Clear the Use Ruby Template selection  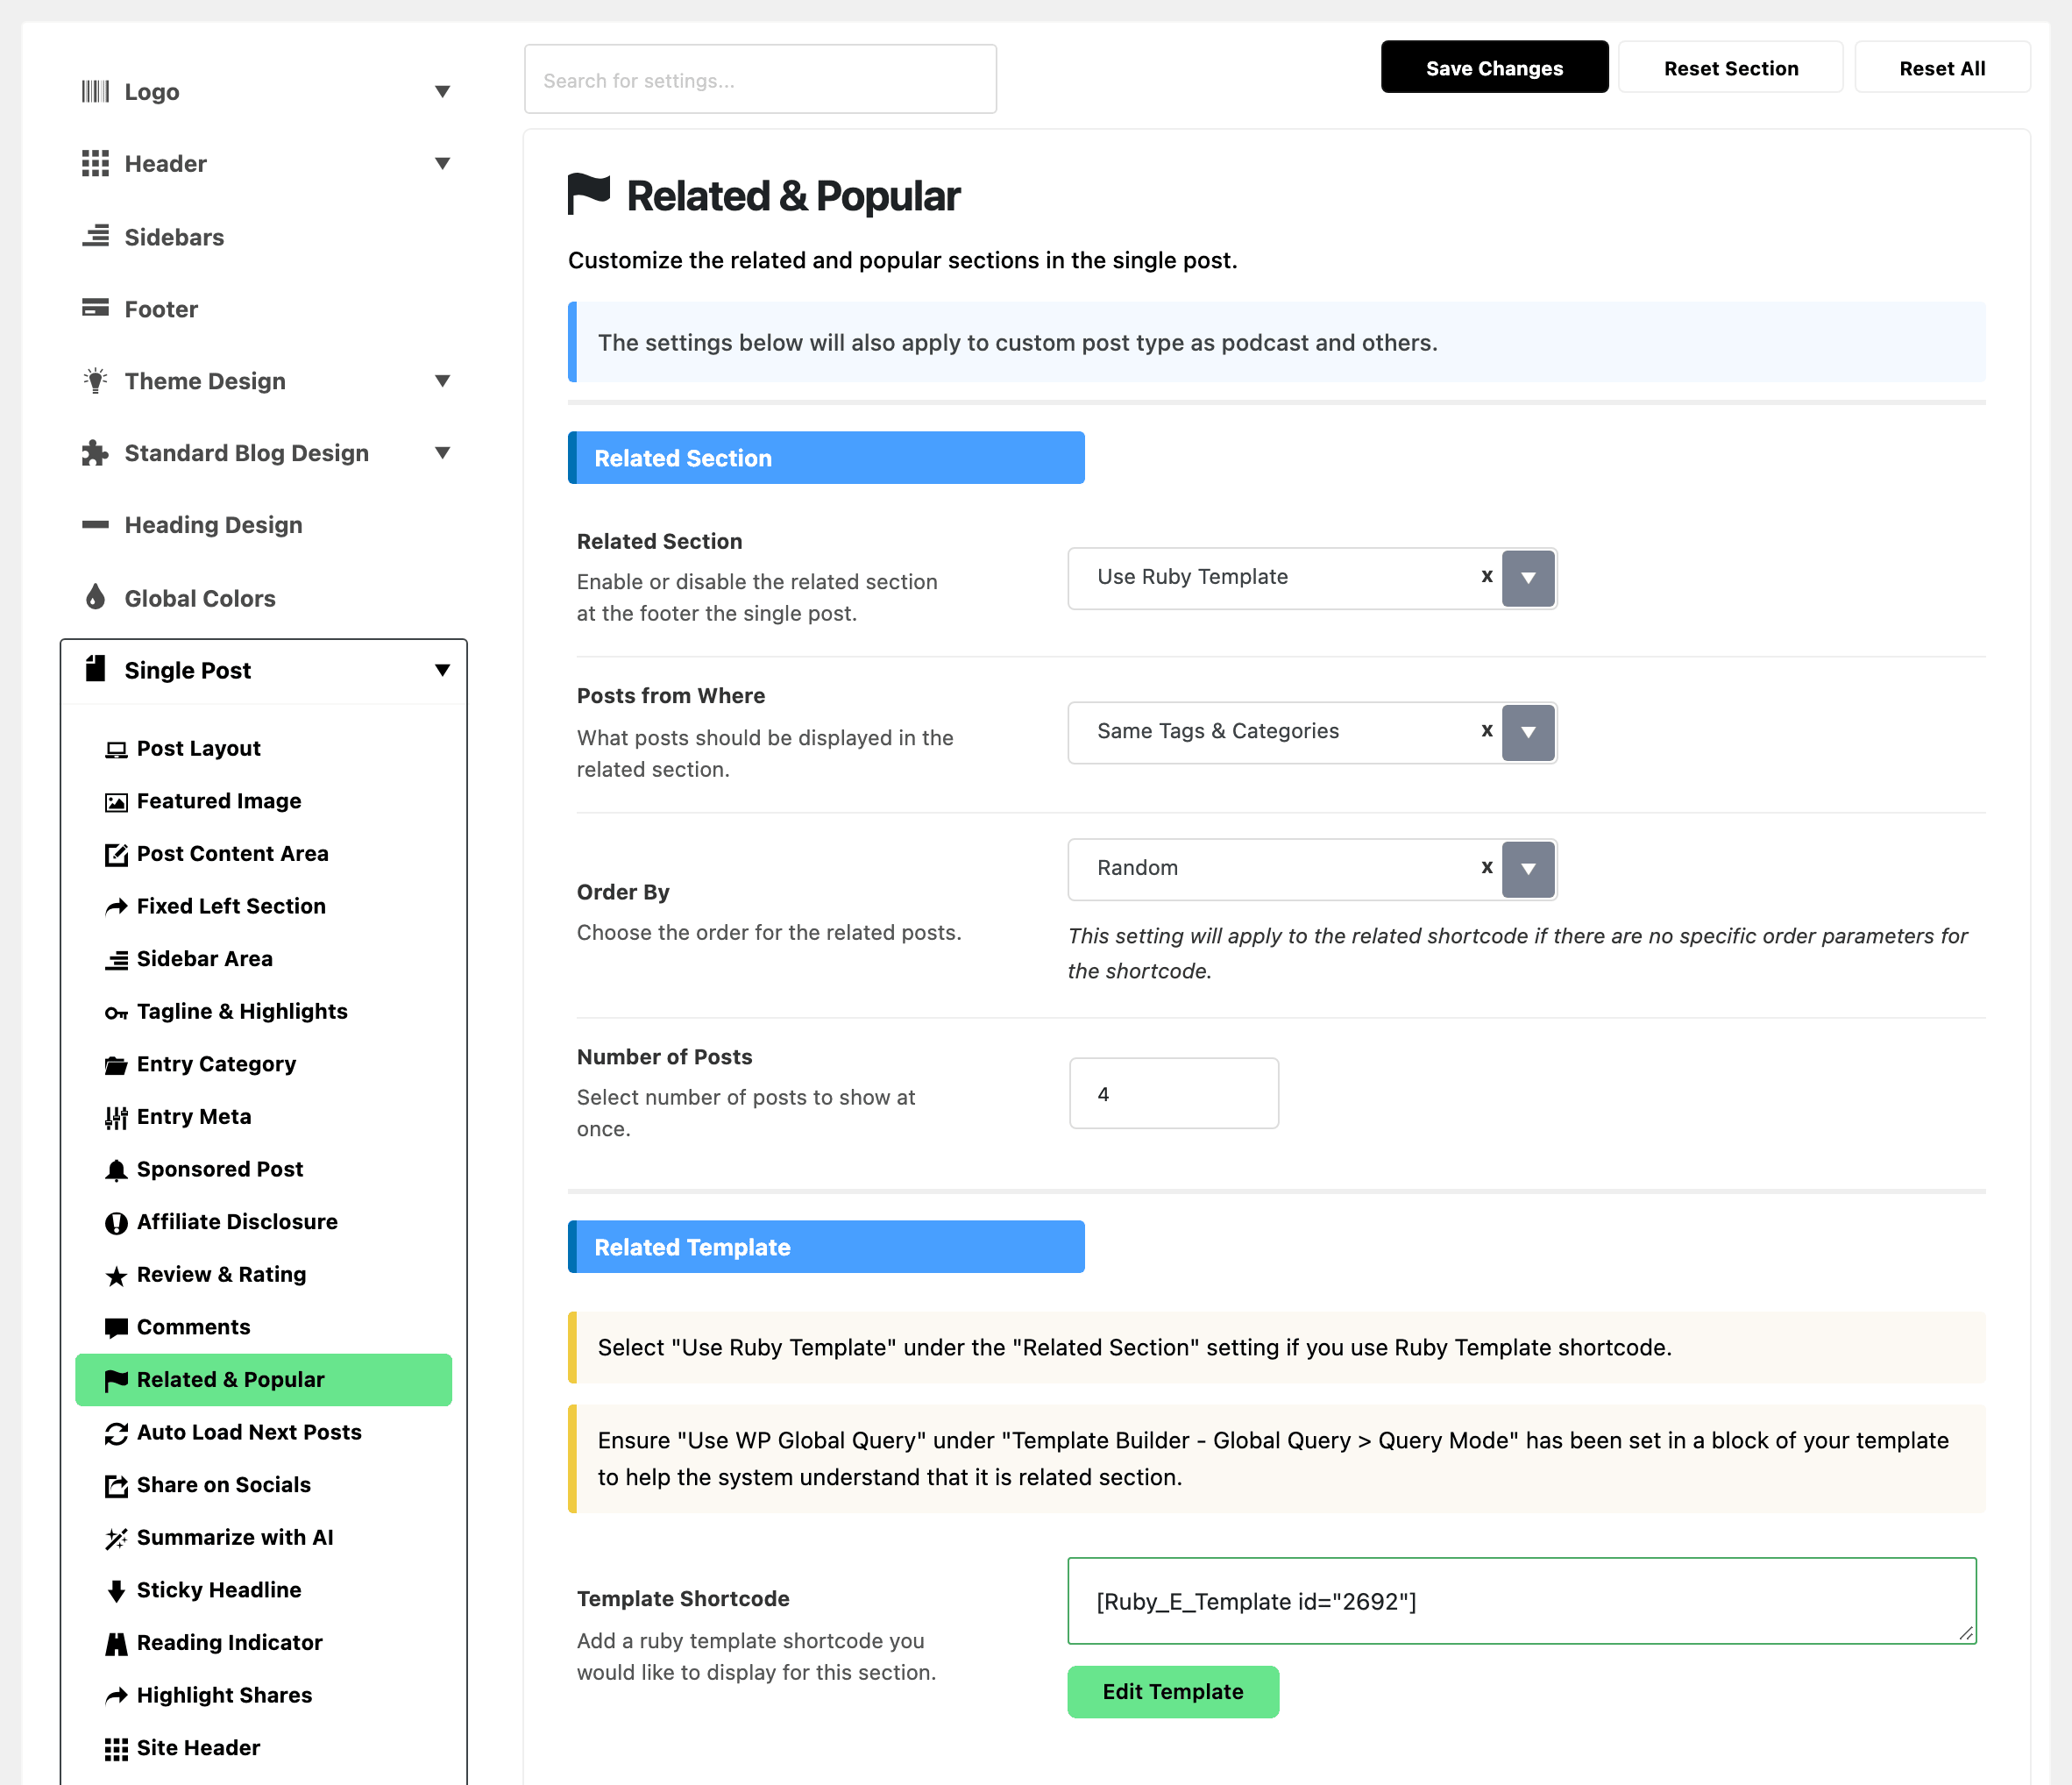point(1487,576)
